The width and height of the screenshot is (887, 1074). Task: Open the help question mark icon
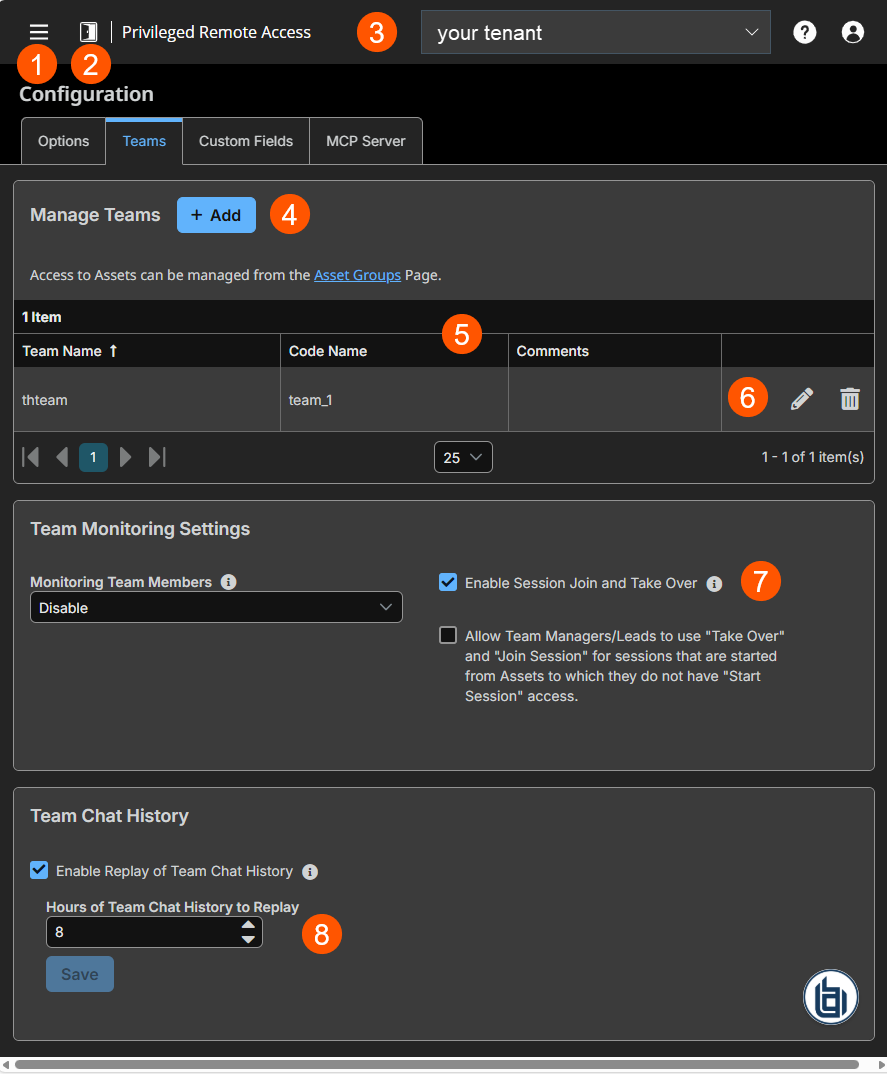click(x=804, y=31)
